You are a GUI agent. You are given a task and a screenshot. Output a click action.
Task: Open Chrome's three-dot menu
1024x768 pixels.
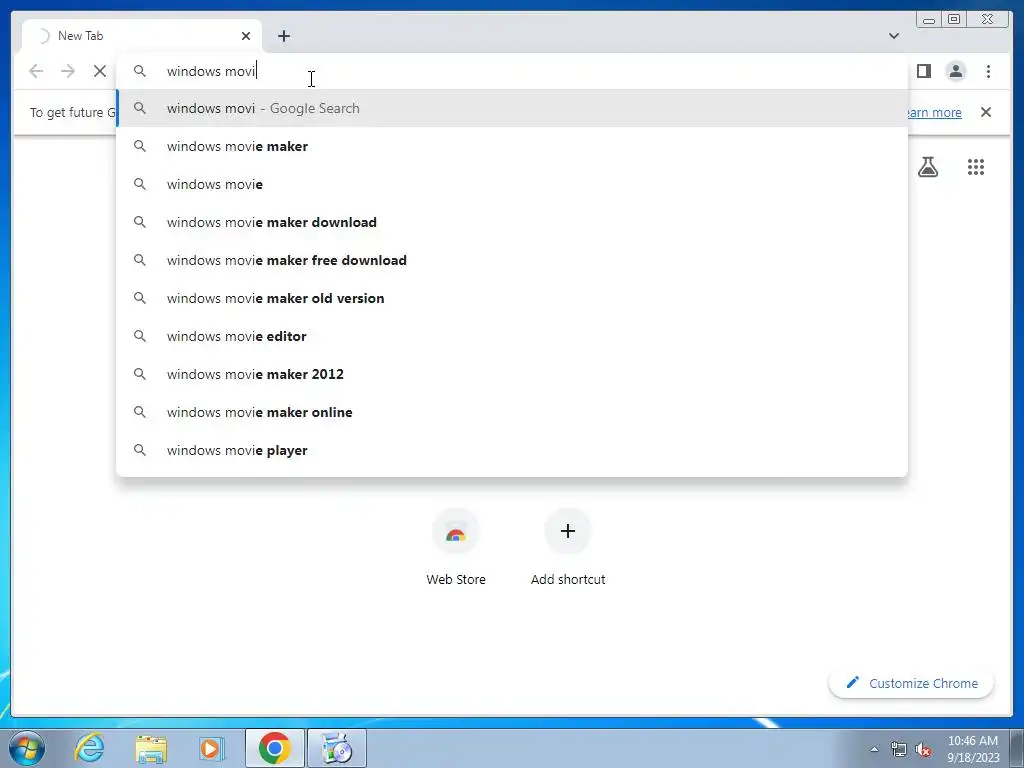[988, 71]
